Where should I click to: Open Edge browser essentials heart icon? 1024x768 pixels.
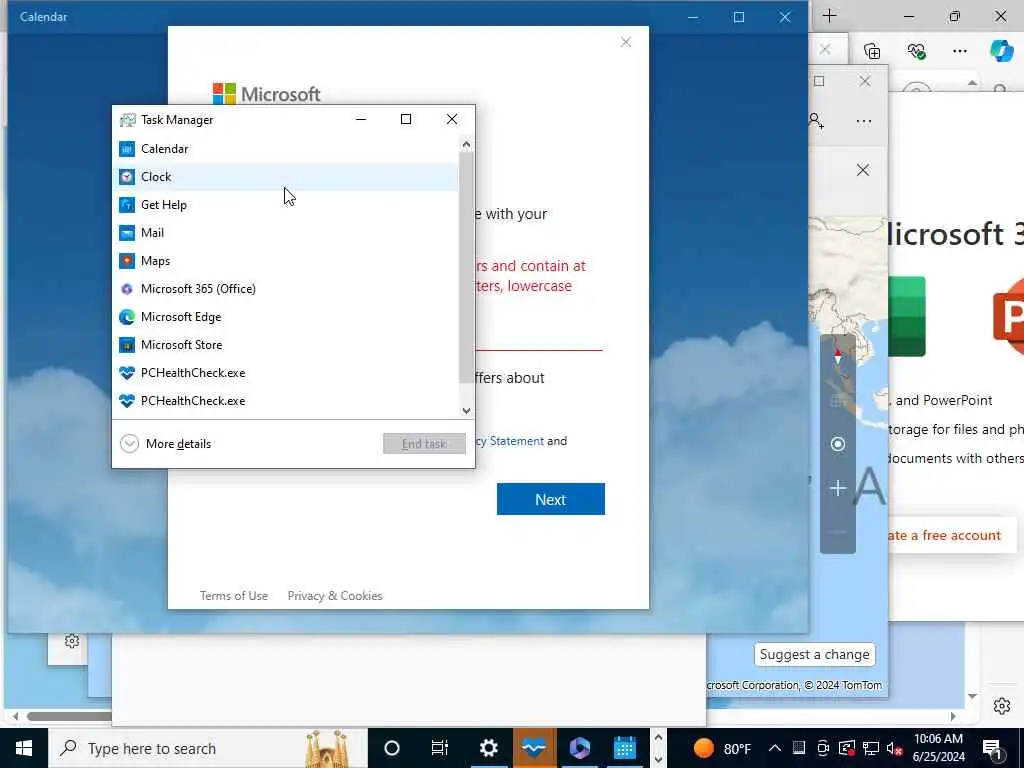pyautogui.click(x=916, y=51)
